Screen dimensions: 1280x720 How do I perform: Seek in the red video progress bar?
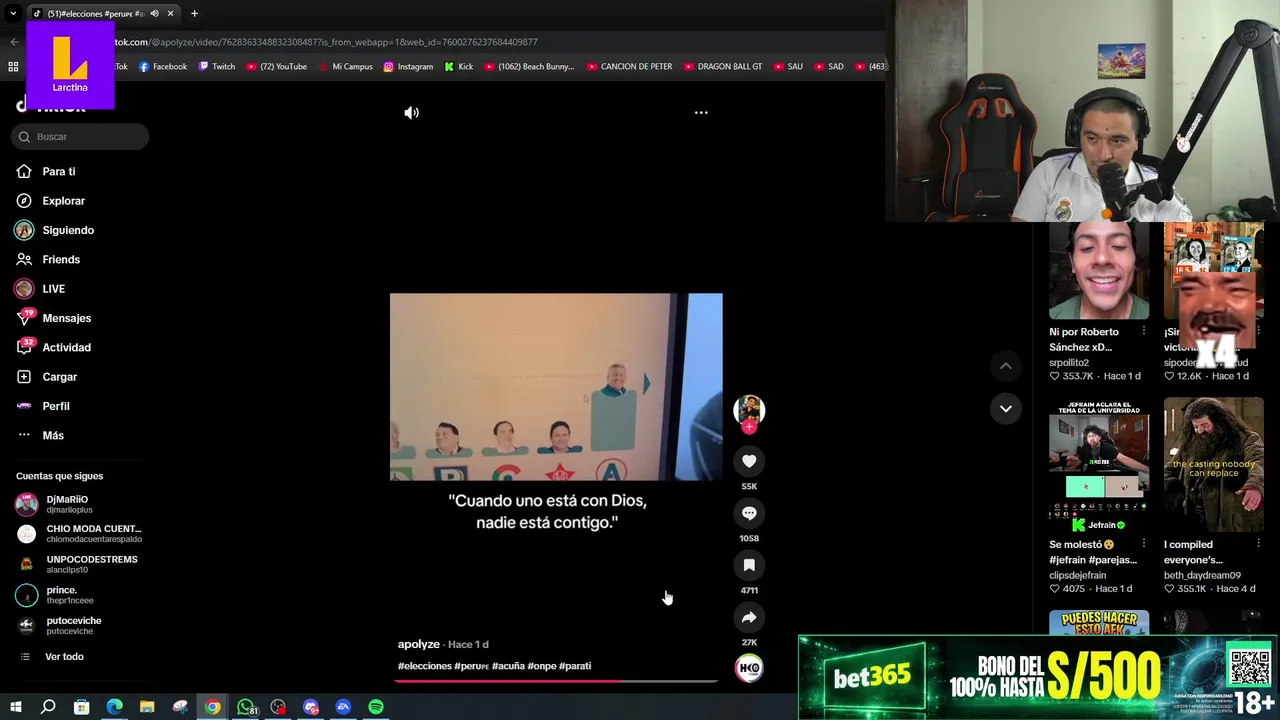pyautogui.click(x=556, y=681)
